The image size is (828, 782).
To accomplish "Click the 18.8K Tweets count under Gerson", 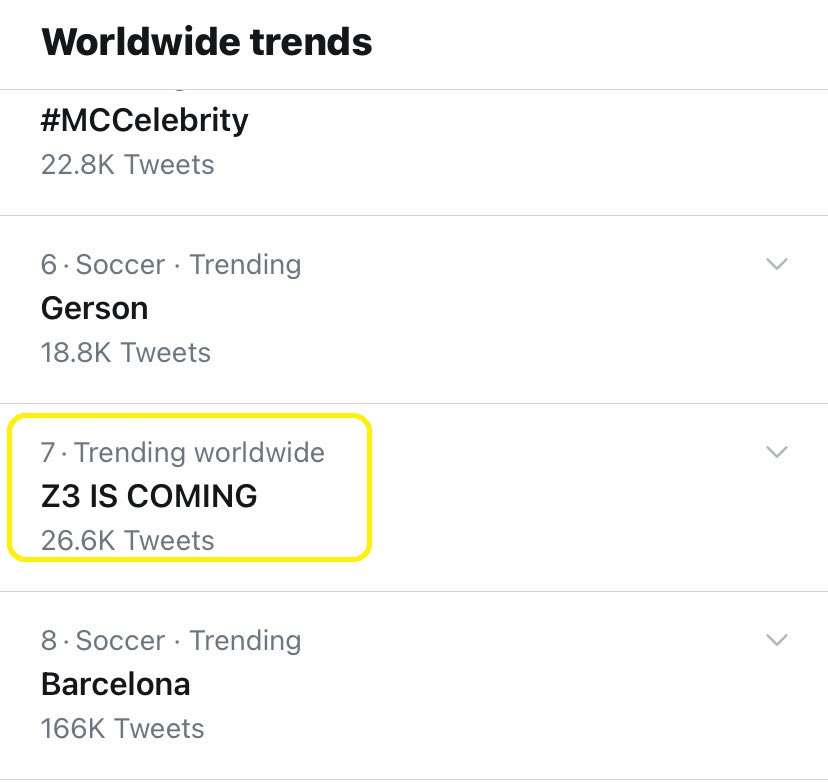I will [x=125, y=352].
